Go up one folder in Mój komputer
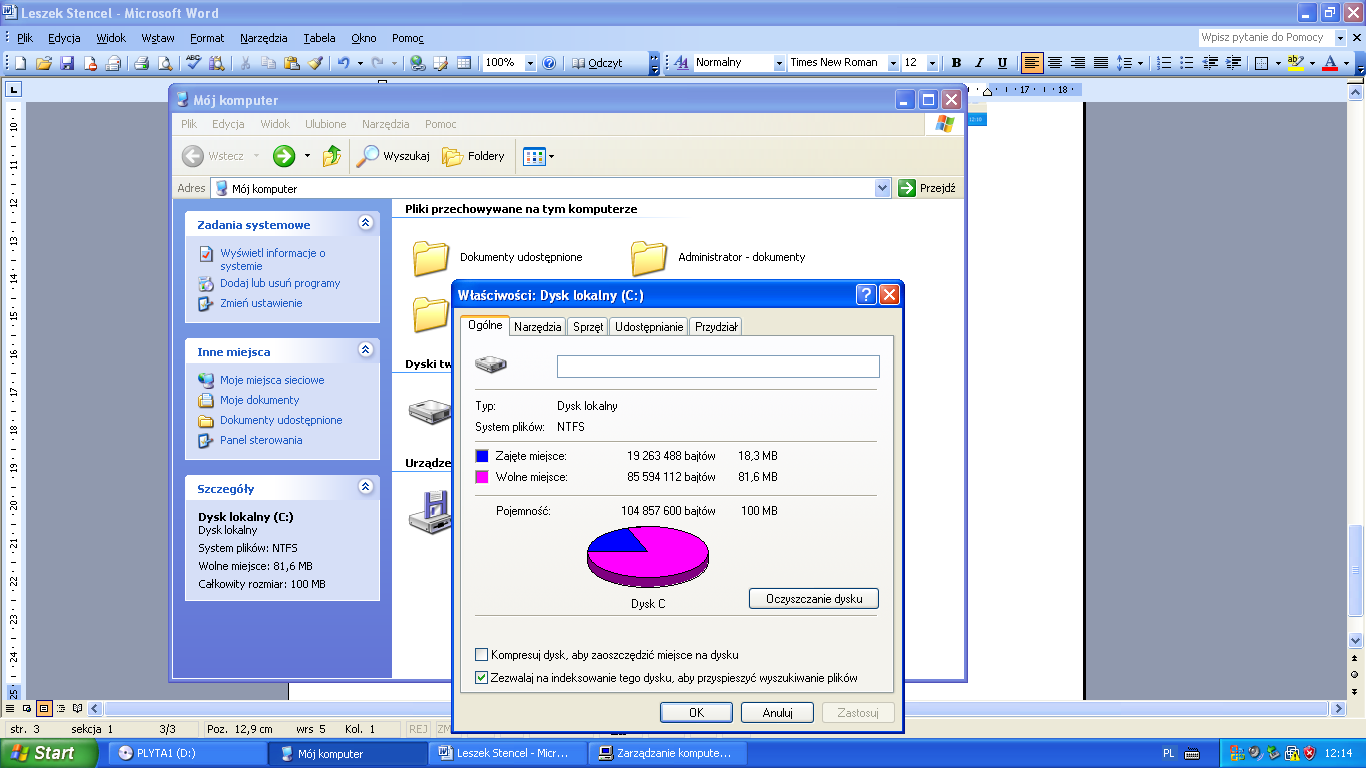 pos(332,156)
